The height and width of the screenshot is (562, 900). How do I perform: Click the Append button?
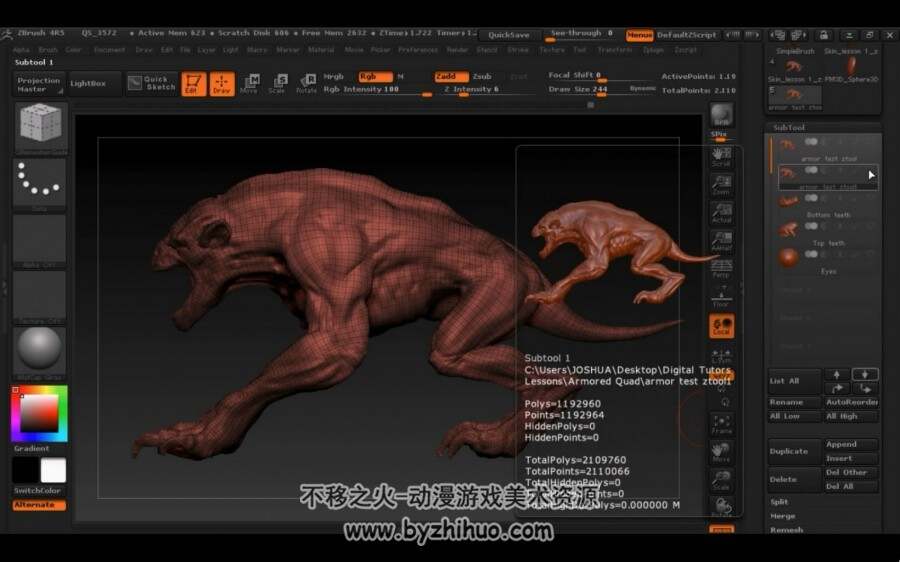point(851,444)
